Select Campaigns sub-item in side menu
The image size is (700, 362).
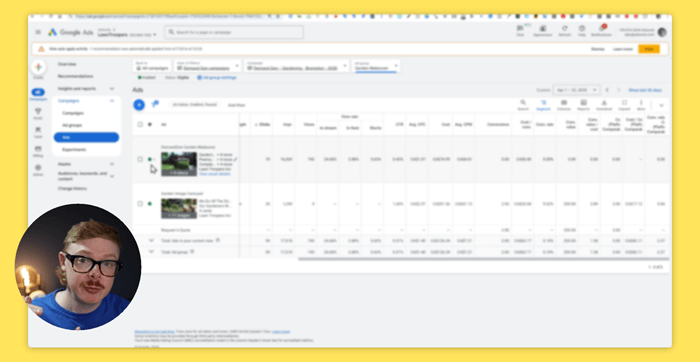[73, 113]
